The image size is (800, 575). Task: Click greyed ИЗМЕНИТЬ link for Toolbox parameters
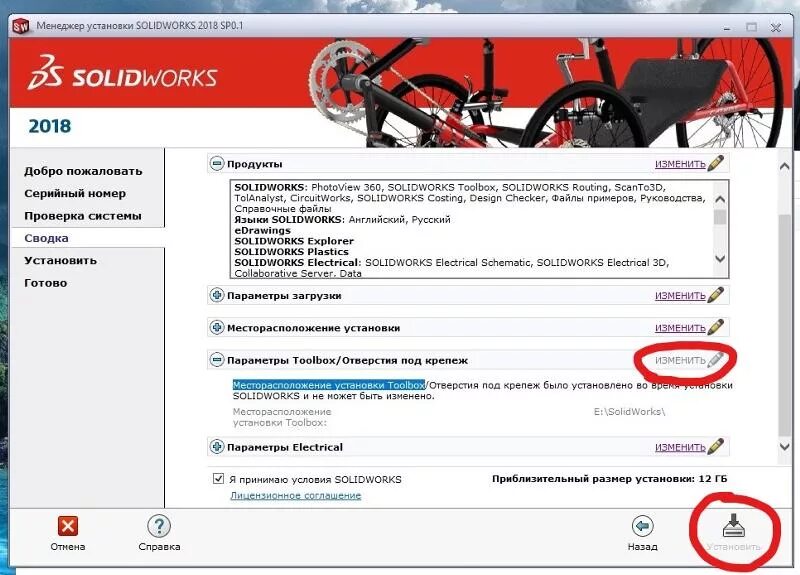coord(680,361)
